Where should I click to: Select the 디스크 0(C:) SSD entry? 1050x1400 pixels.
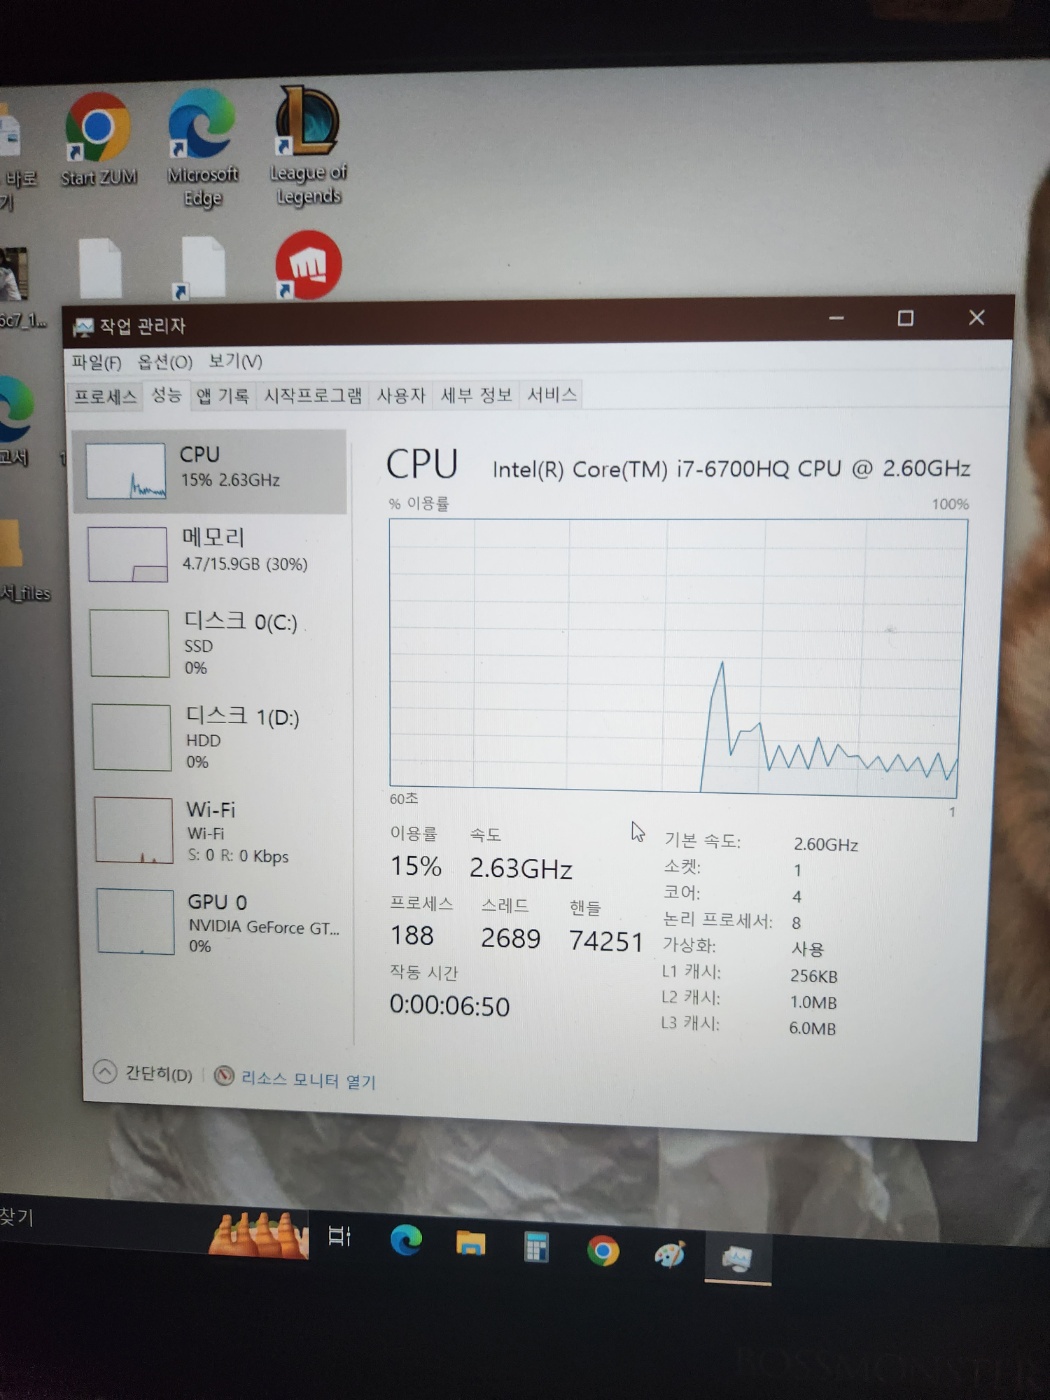click(214, 643)
